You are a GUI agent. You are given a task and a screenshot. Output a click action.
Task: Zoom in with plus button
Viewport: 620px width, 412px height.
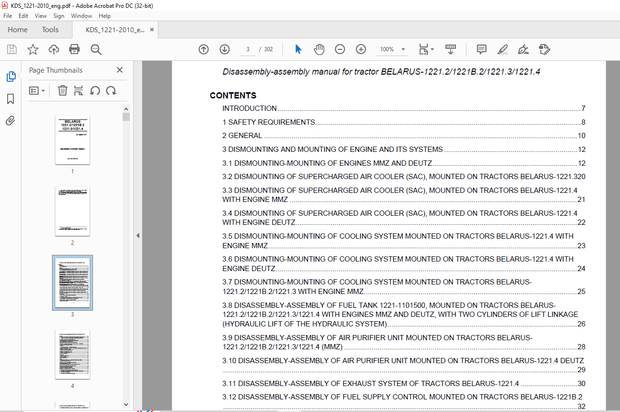click(361, 49)
